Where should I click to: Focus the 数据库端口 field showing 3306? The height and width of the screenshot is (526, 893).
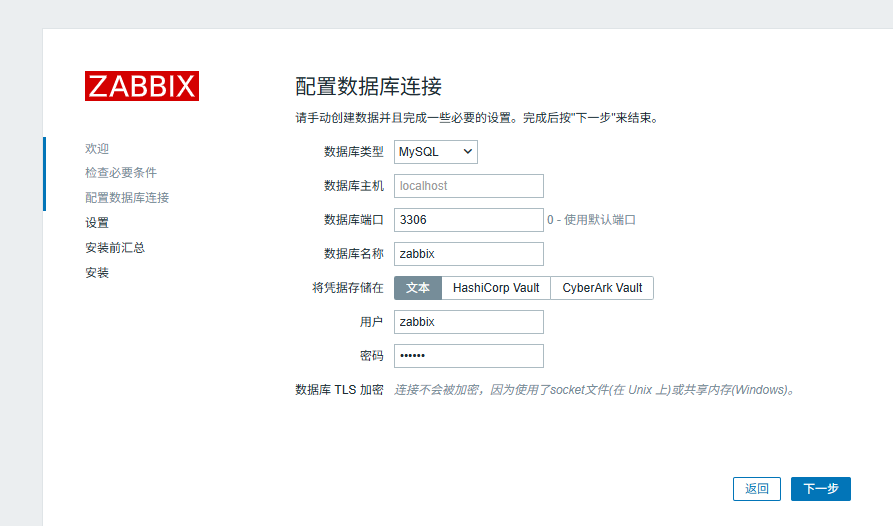[469, 220]
